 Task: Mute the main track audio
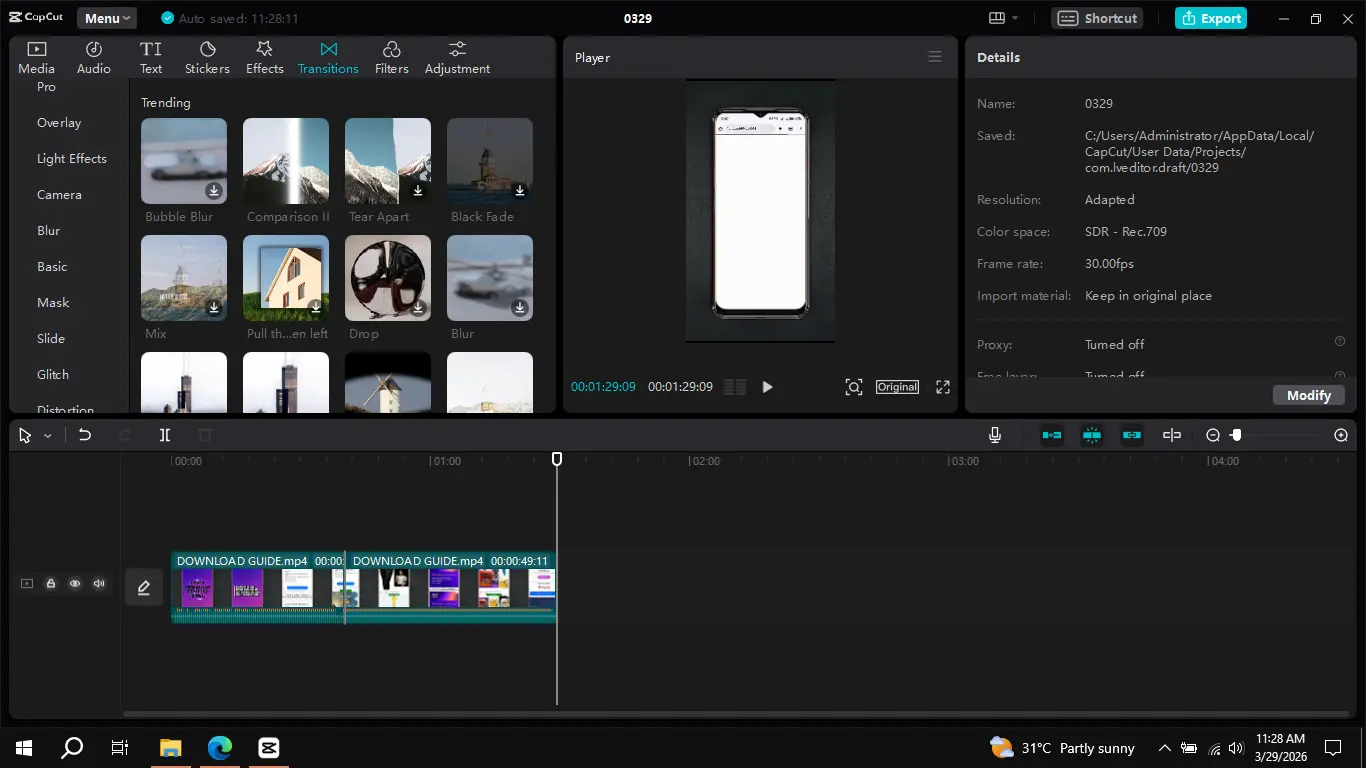click(x=99, y=584)
